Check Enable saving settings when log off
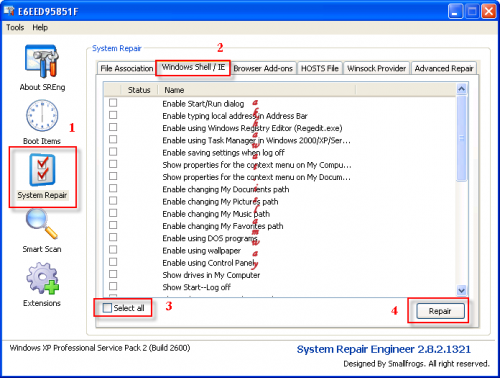Viewport: 500px width, 378px height. 113,152
